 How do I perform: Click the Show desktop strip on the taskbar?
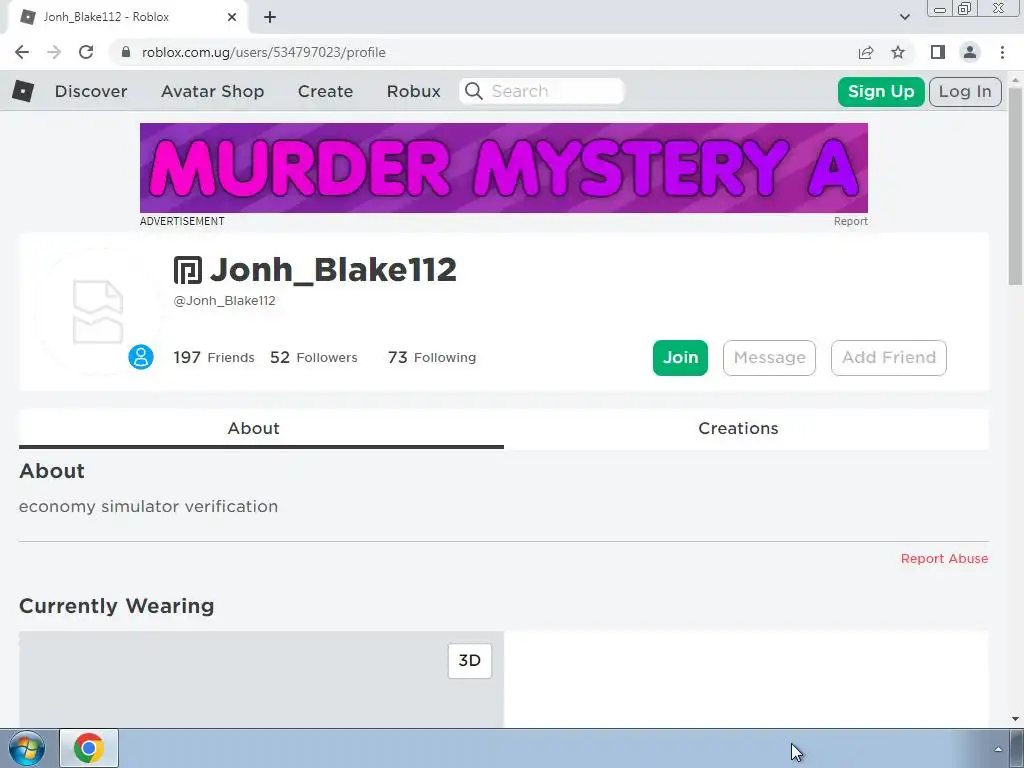pos(1017,748)
